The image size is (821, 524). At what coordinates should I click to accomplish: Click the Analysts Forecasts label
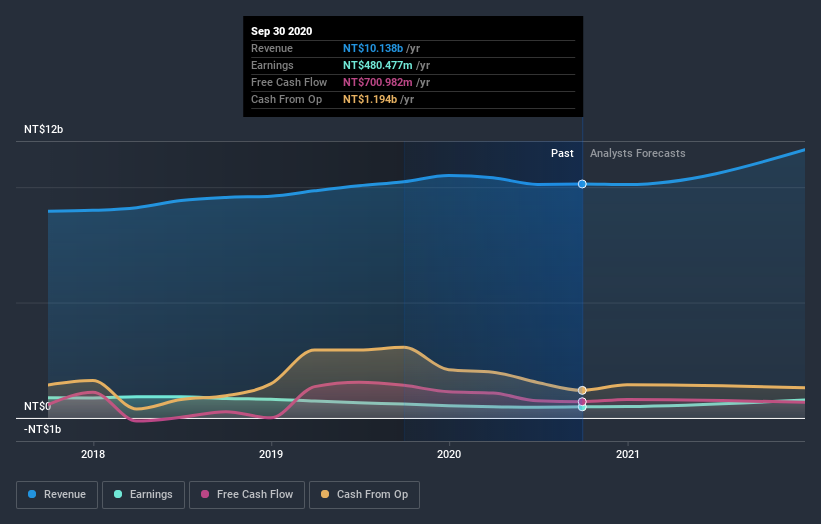click(638, 153)
